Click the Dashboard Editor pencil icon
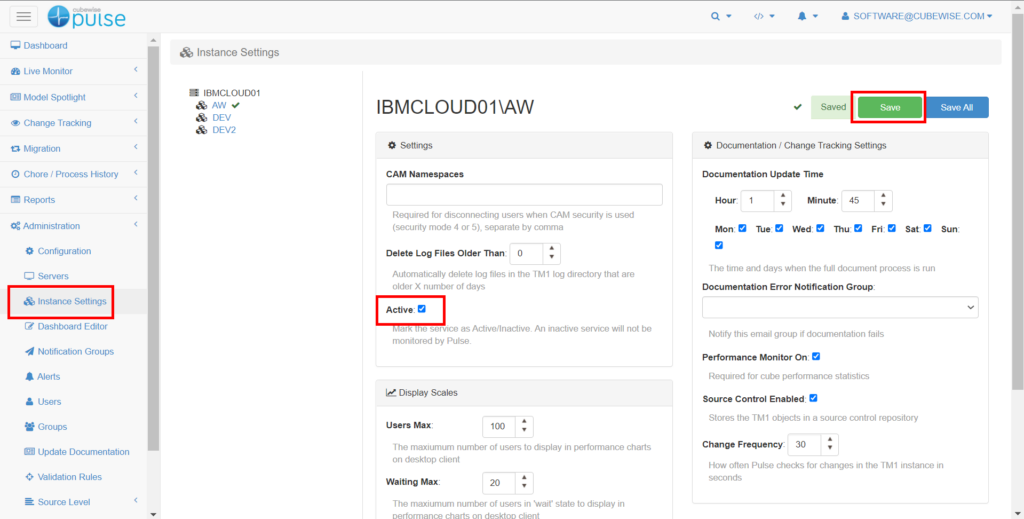The image size is (1024, 519). [29, 326]
